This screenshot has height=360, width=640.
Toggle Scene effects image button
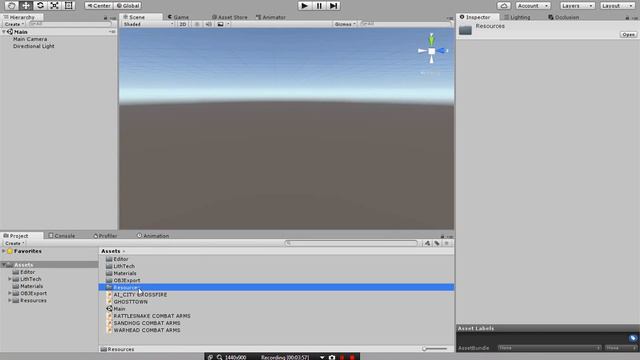220,24
